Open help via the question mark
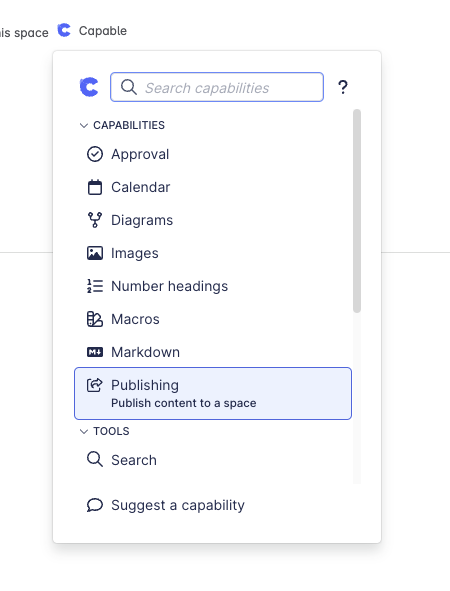This screenshot has height=591, width=450. coord(343,87)
